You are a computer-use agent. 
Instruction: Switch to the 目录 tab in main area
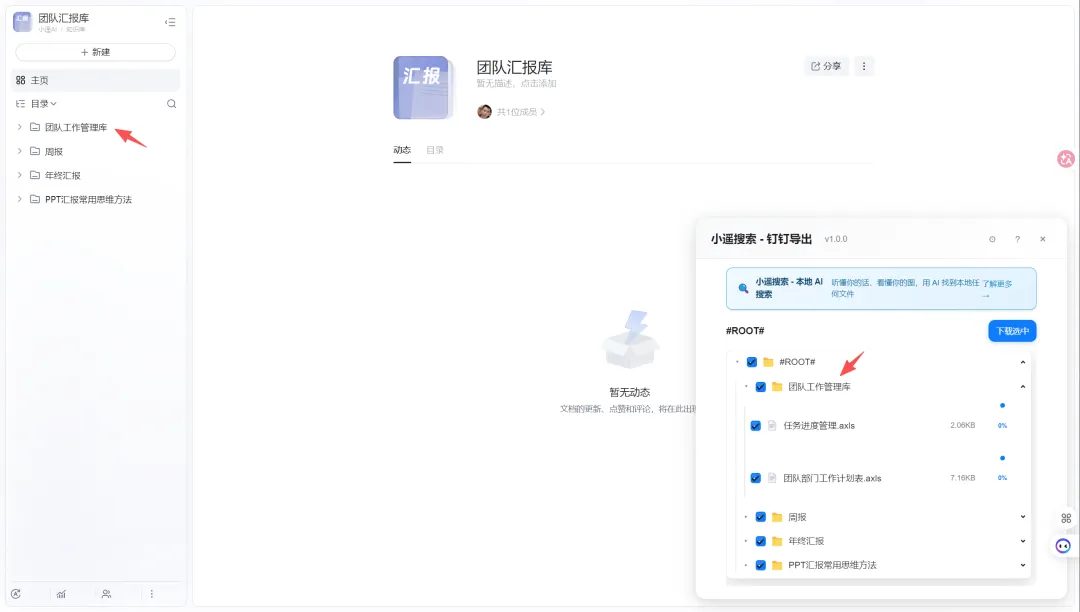pyautogui.click(x=435, y=150)
